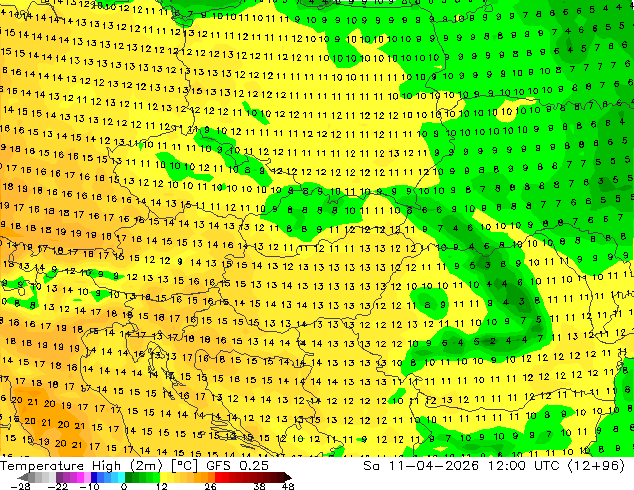The height and width of the screenshot is (490, 634).
Task: Click the dark maroon end of the legend bar
Action: point(284,477)
